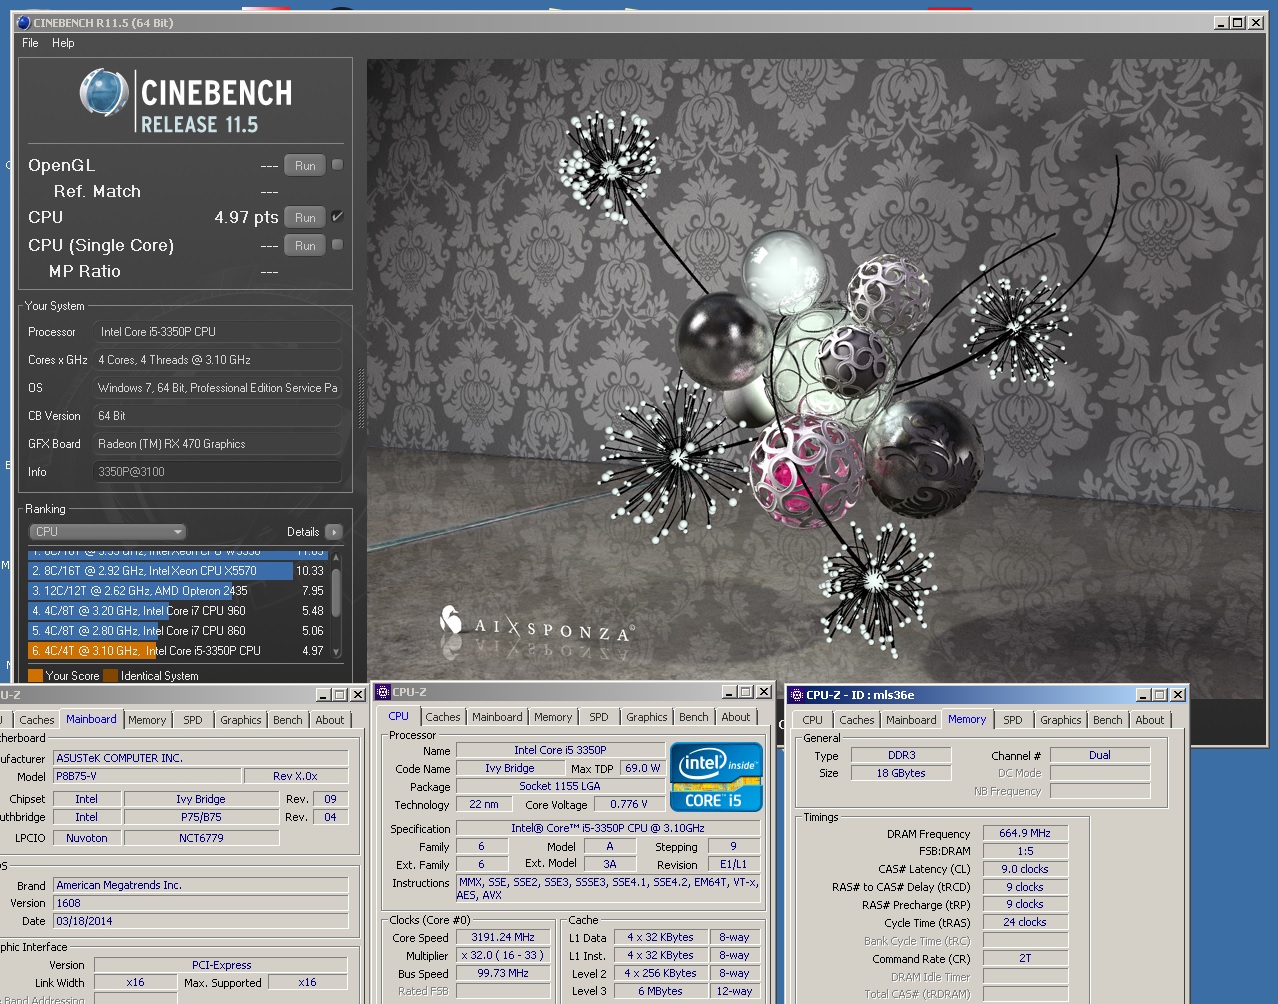Select ranking row AMD Opteron 2435
This screenshot has height=1004, width=1278.
click(x=177, y=591)
